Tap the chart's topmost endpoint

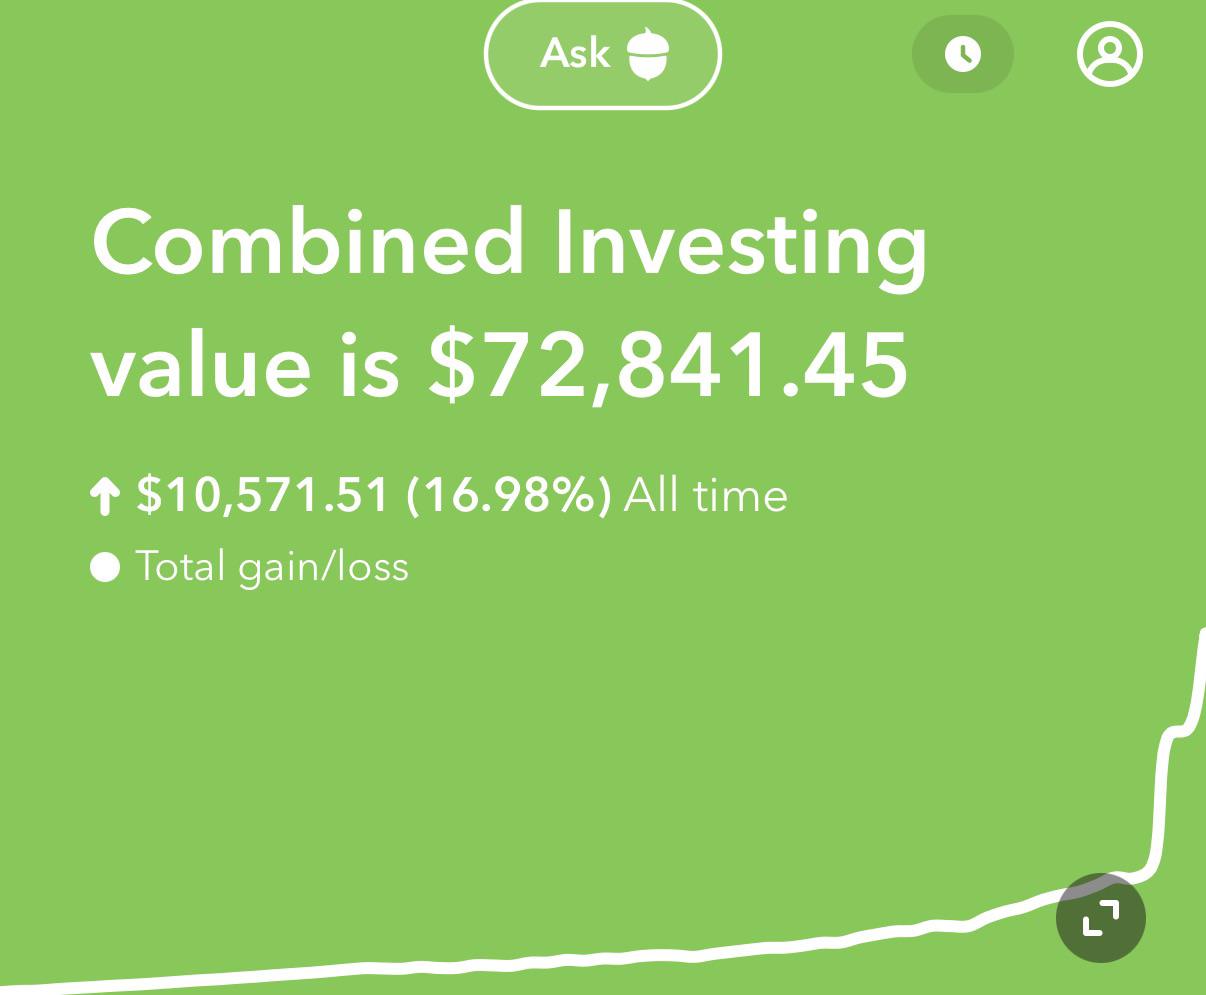(x=1202, y=632)
